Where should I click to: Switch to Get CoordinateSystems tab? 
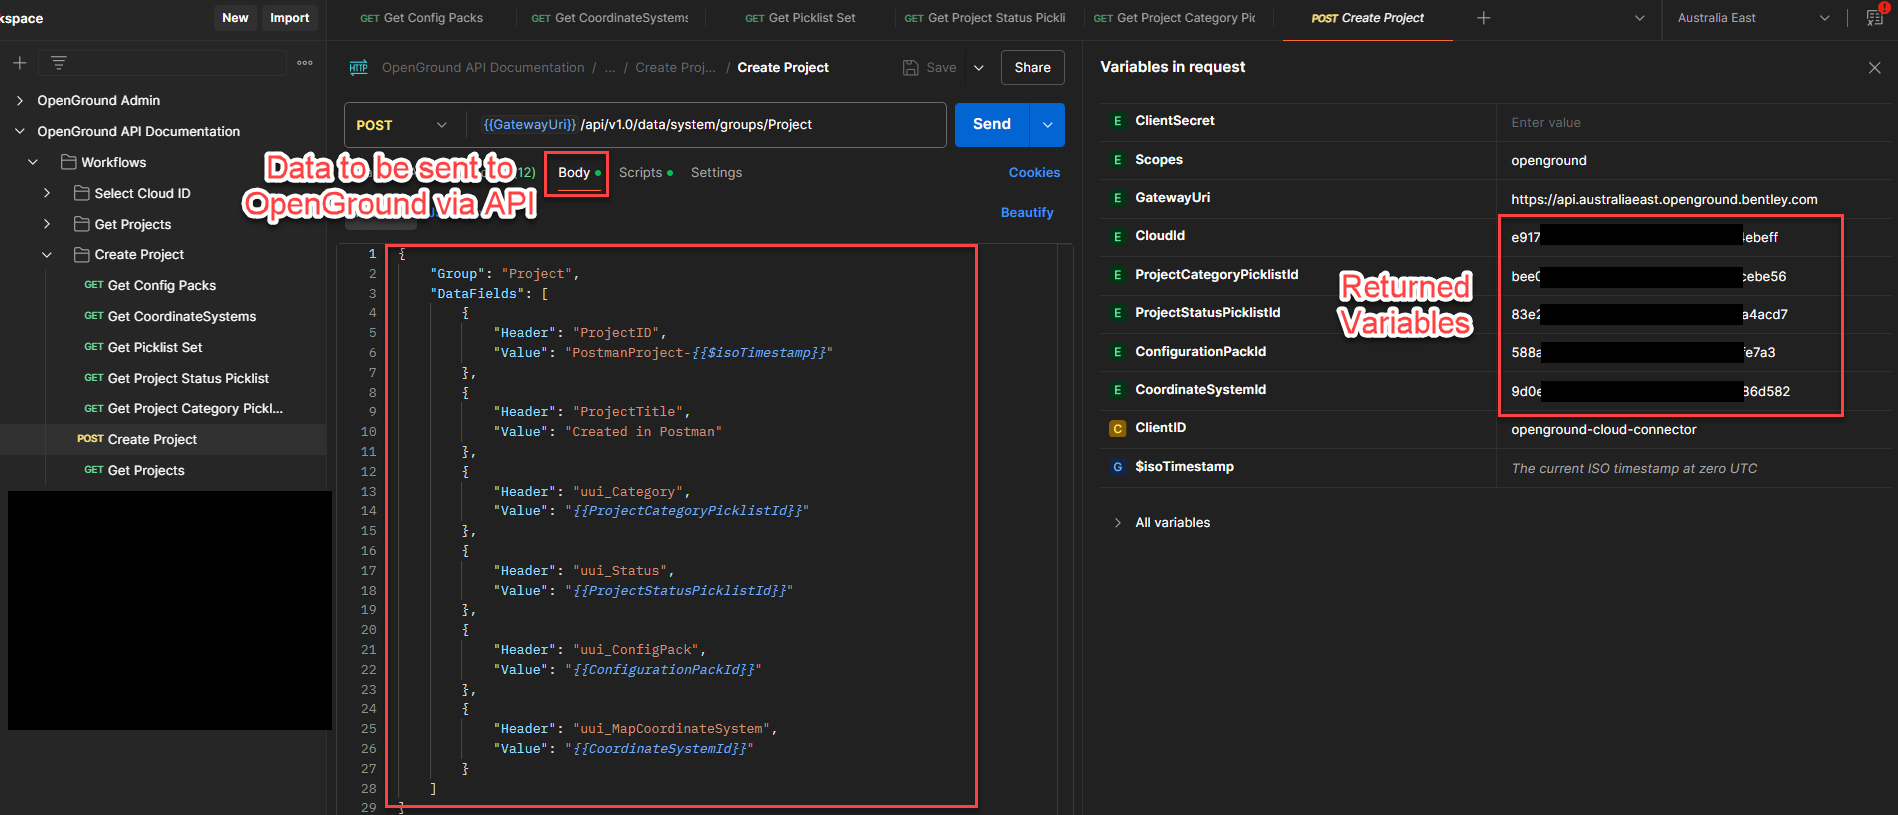pos(610,18)
